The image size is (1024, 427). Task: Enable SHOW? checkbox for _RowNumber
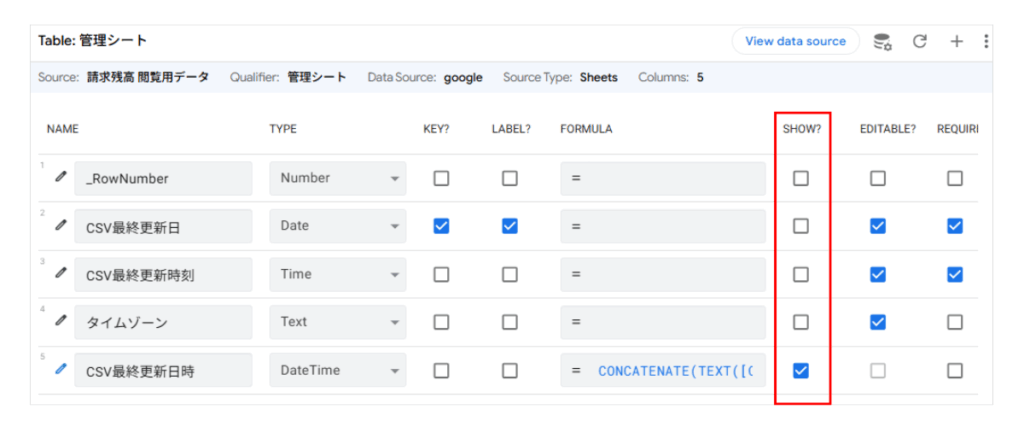pos(801,178)
